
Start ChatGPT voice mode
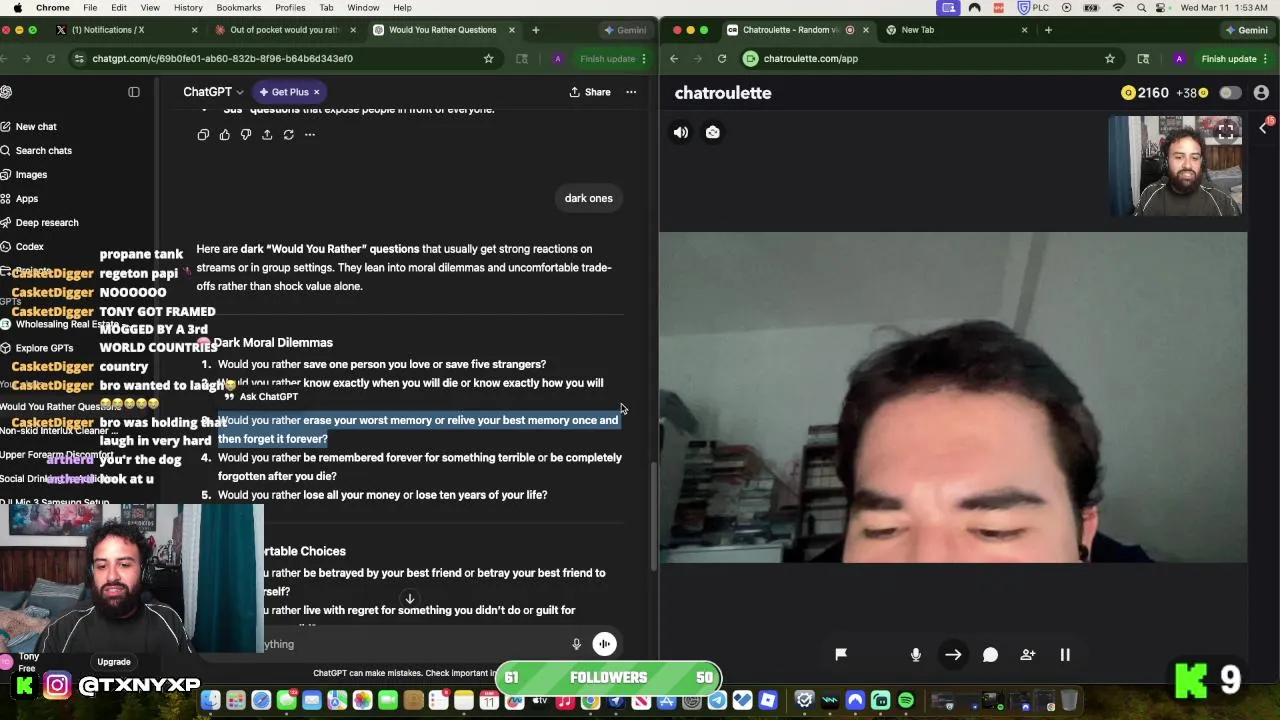click(604, 644)
